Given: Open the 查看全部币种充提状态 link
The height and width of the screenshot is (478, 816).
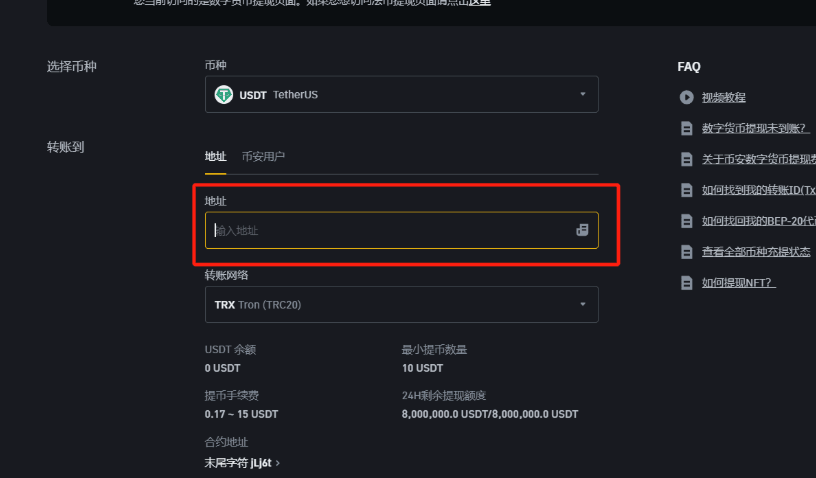Looking at the screenshot, I should coord(756,252).
